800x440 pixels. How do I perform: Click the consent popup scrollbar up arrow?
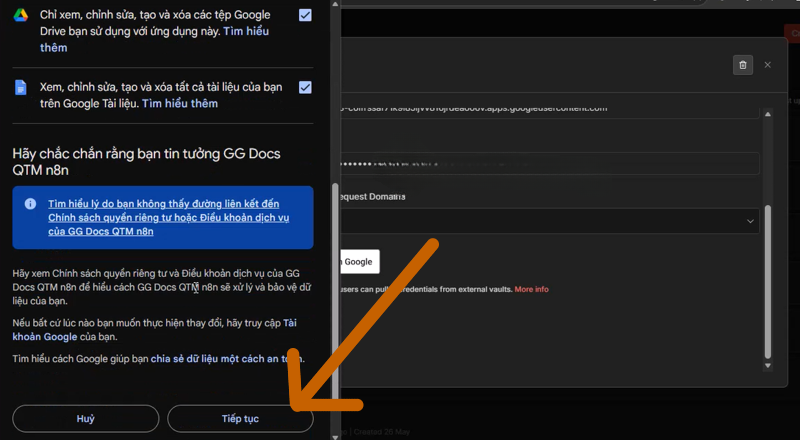point(335,4)
